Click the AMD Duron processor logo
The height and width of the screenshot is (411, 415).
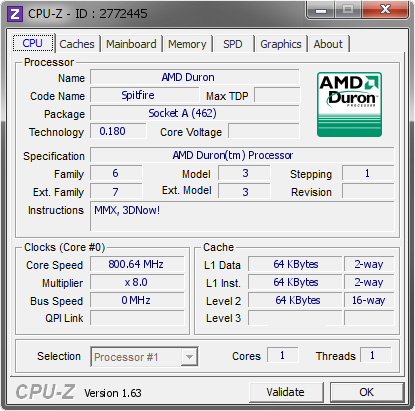(x=349, y=104)
